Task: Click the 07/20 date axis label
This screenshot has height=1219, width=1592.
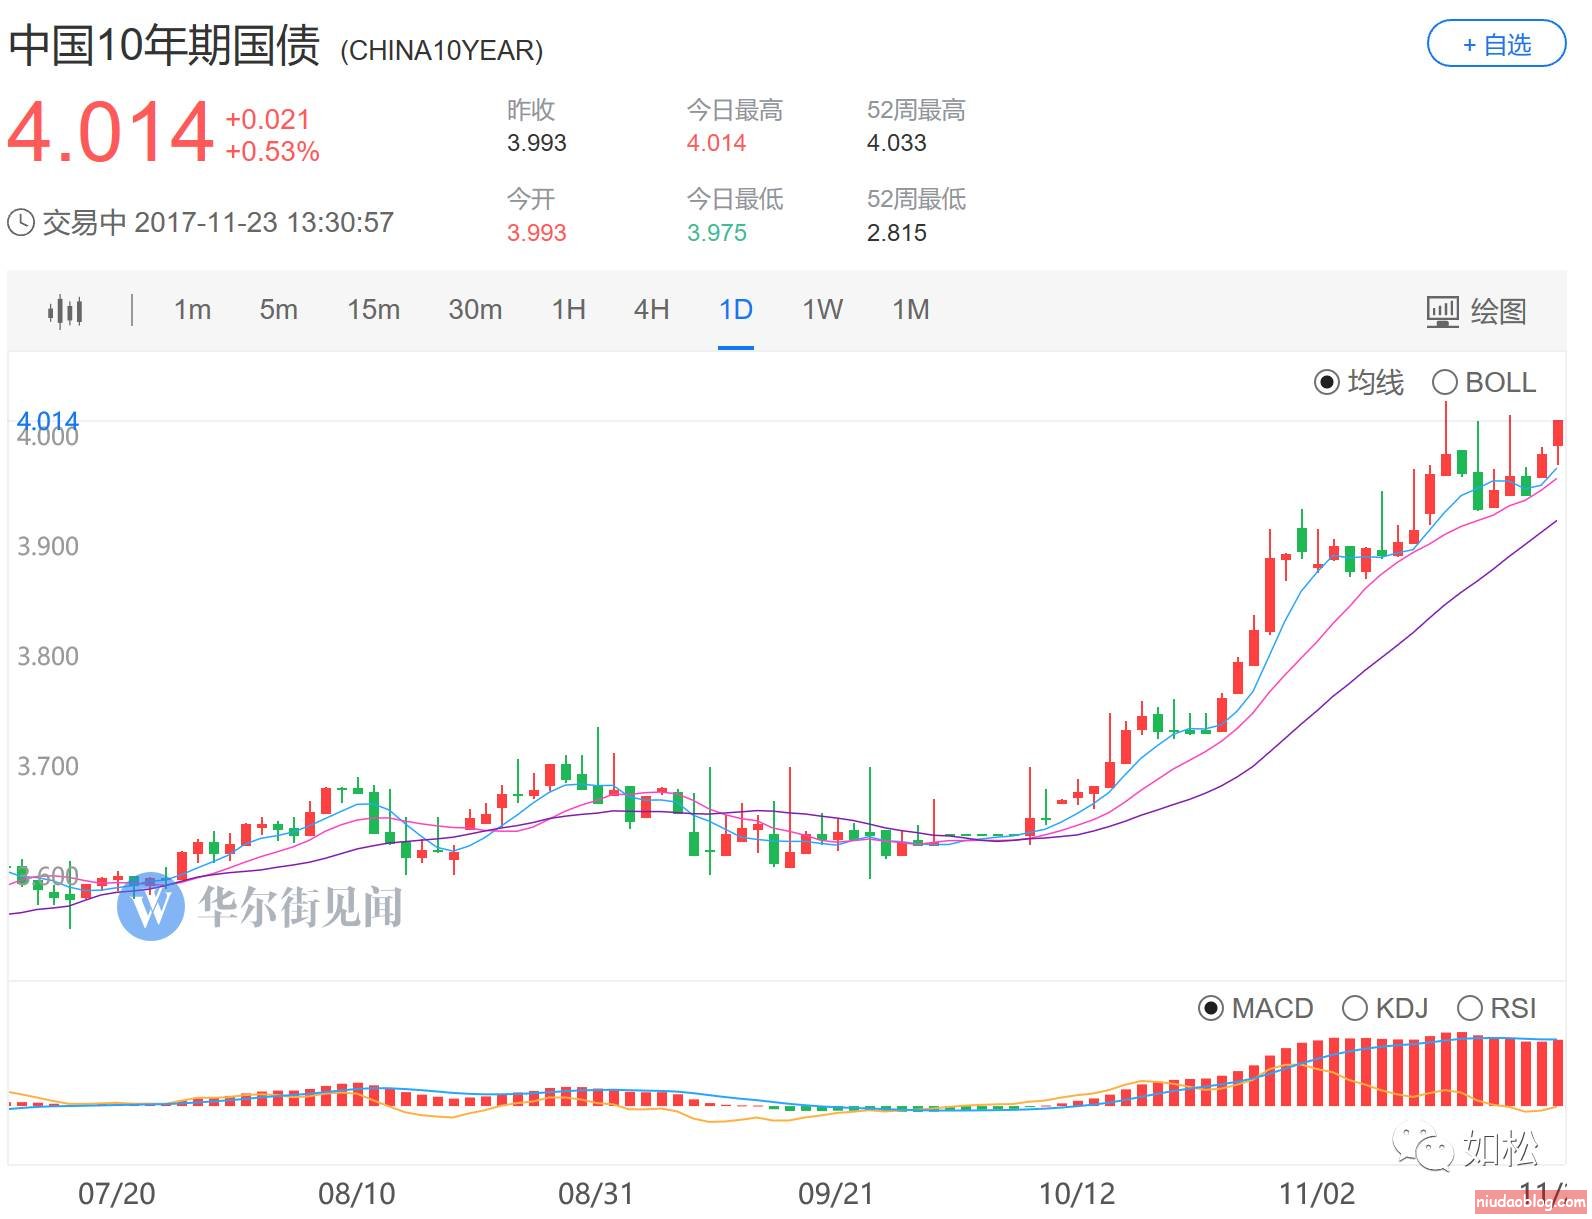Action: [116, 1193]
